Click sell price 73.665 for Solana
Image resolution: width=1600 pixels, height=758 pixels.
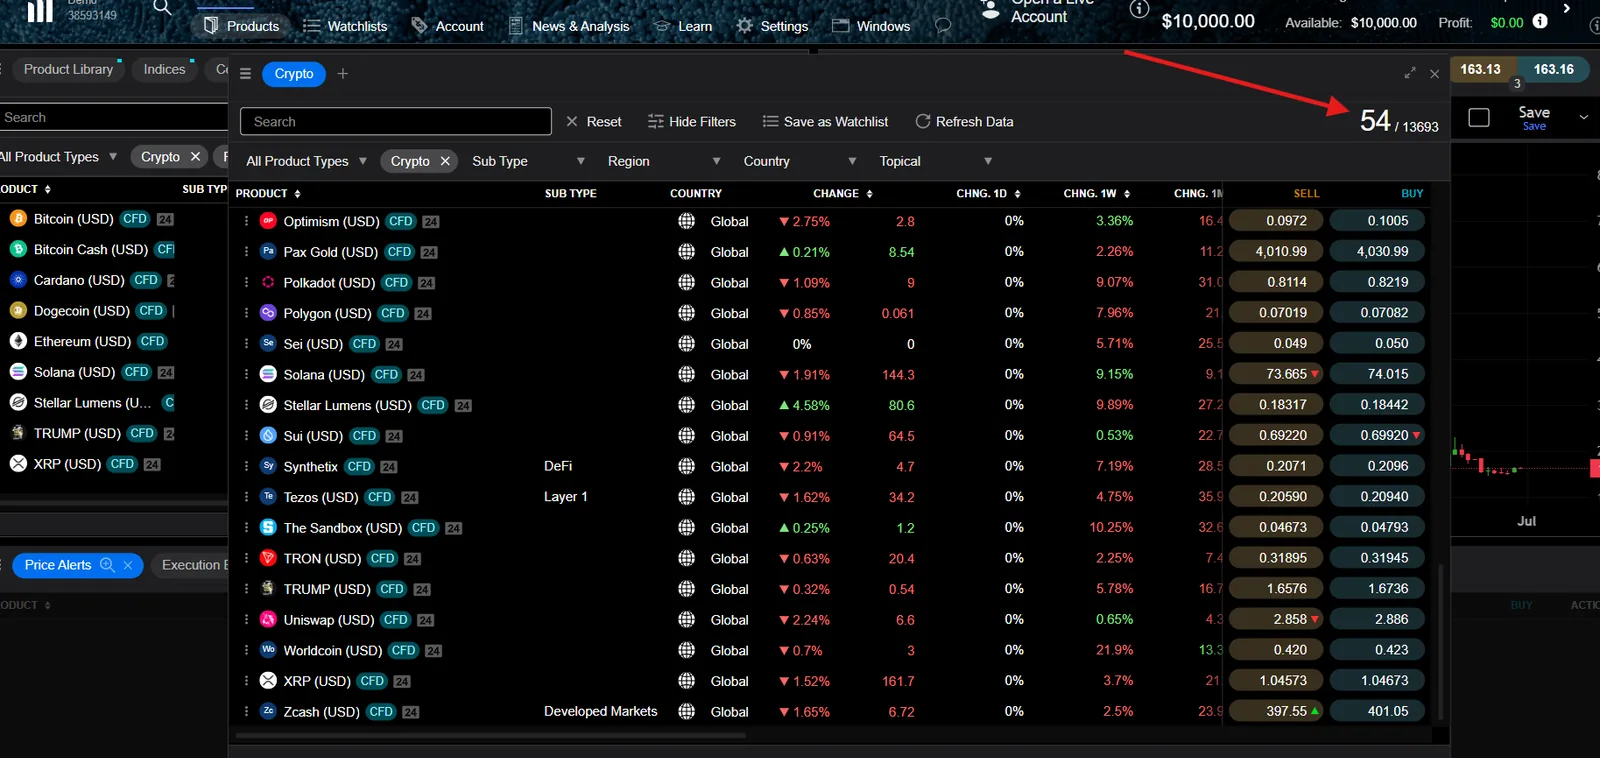tap(1276, 374)
